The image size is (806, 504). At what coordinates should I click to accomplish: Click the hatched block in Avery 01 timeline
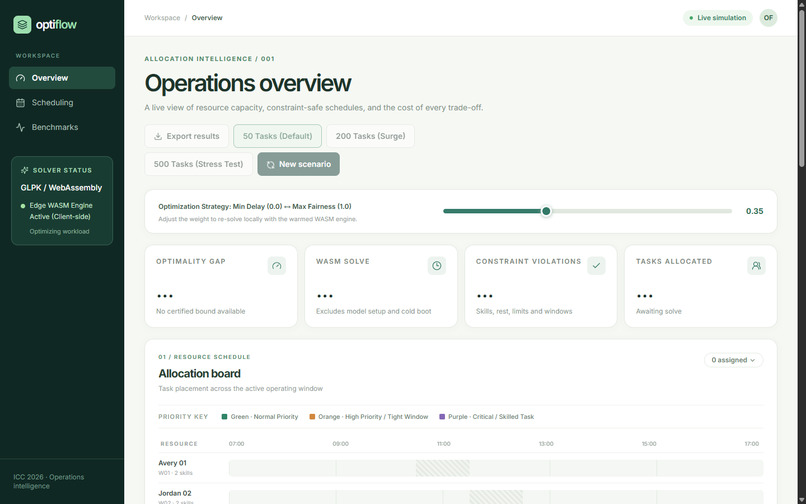pyautogui.click(x=443, y=468)
